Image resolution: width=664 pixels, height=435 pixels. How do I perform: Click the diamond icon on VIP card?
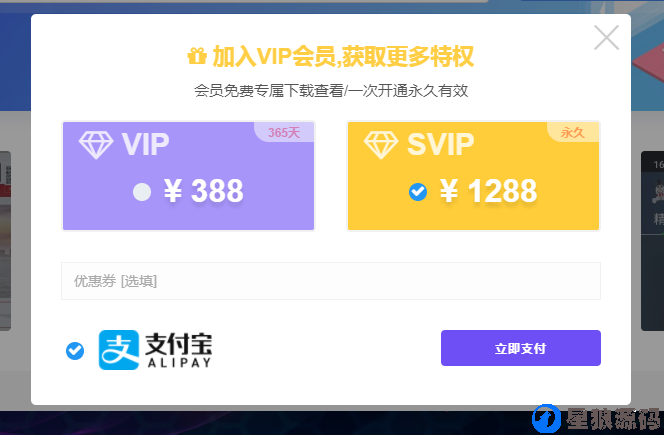96,145
